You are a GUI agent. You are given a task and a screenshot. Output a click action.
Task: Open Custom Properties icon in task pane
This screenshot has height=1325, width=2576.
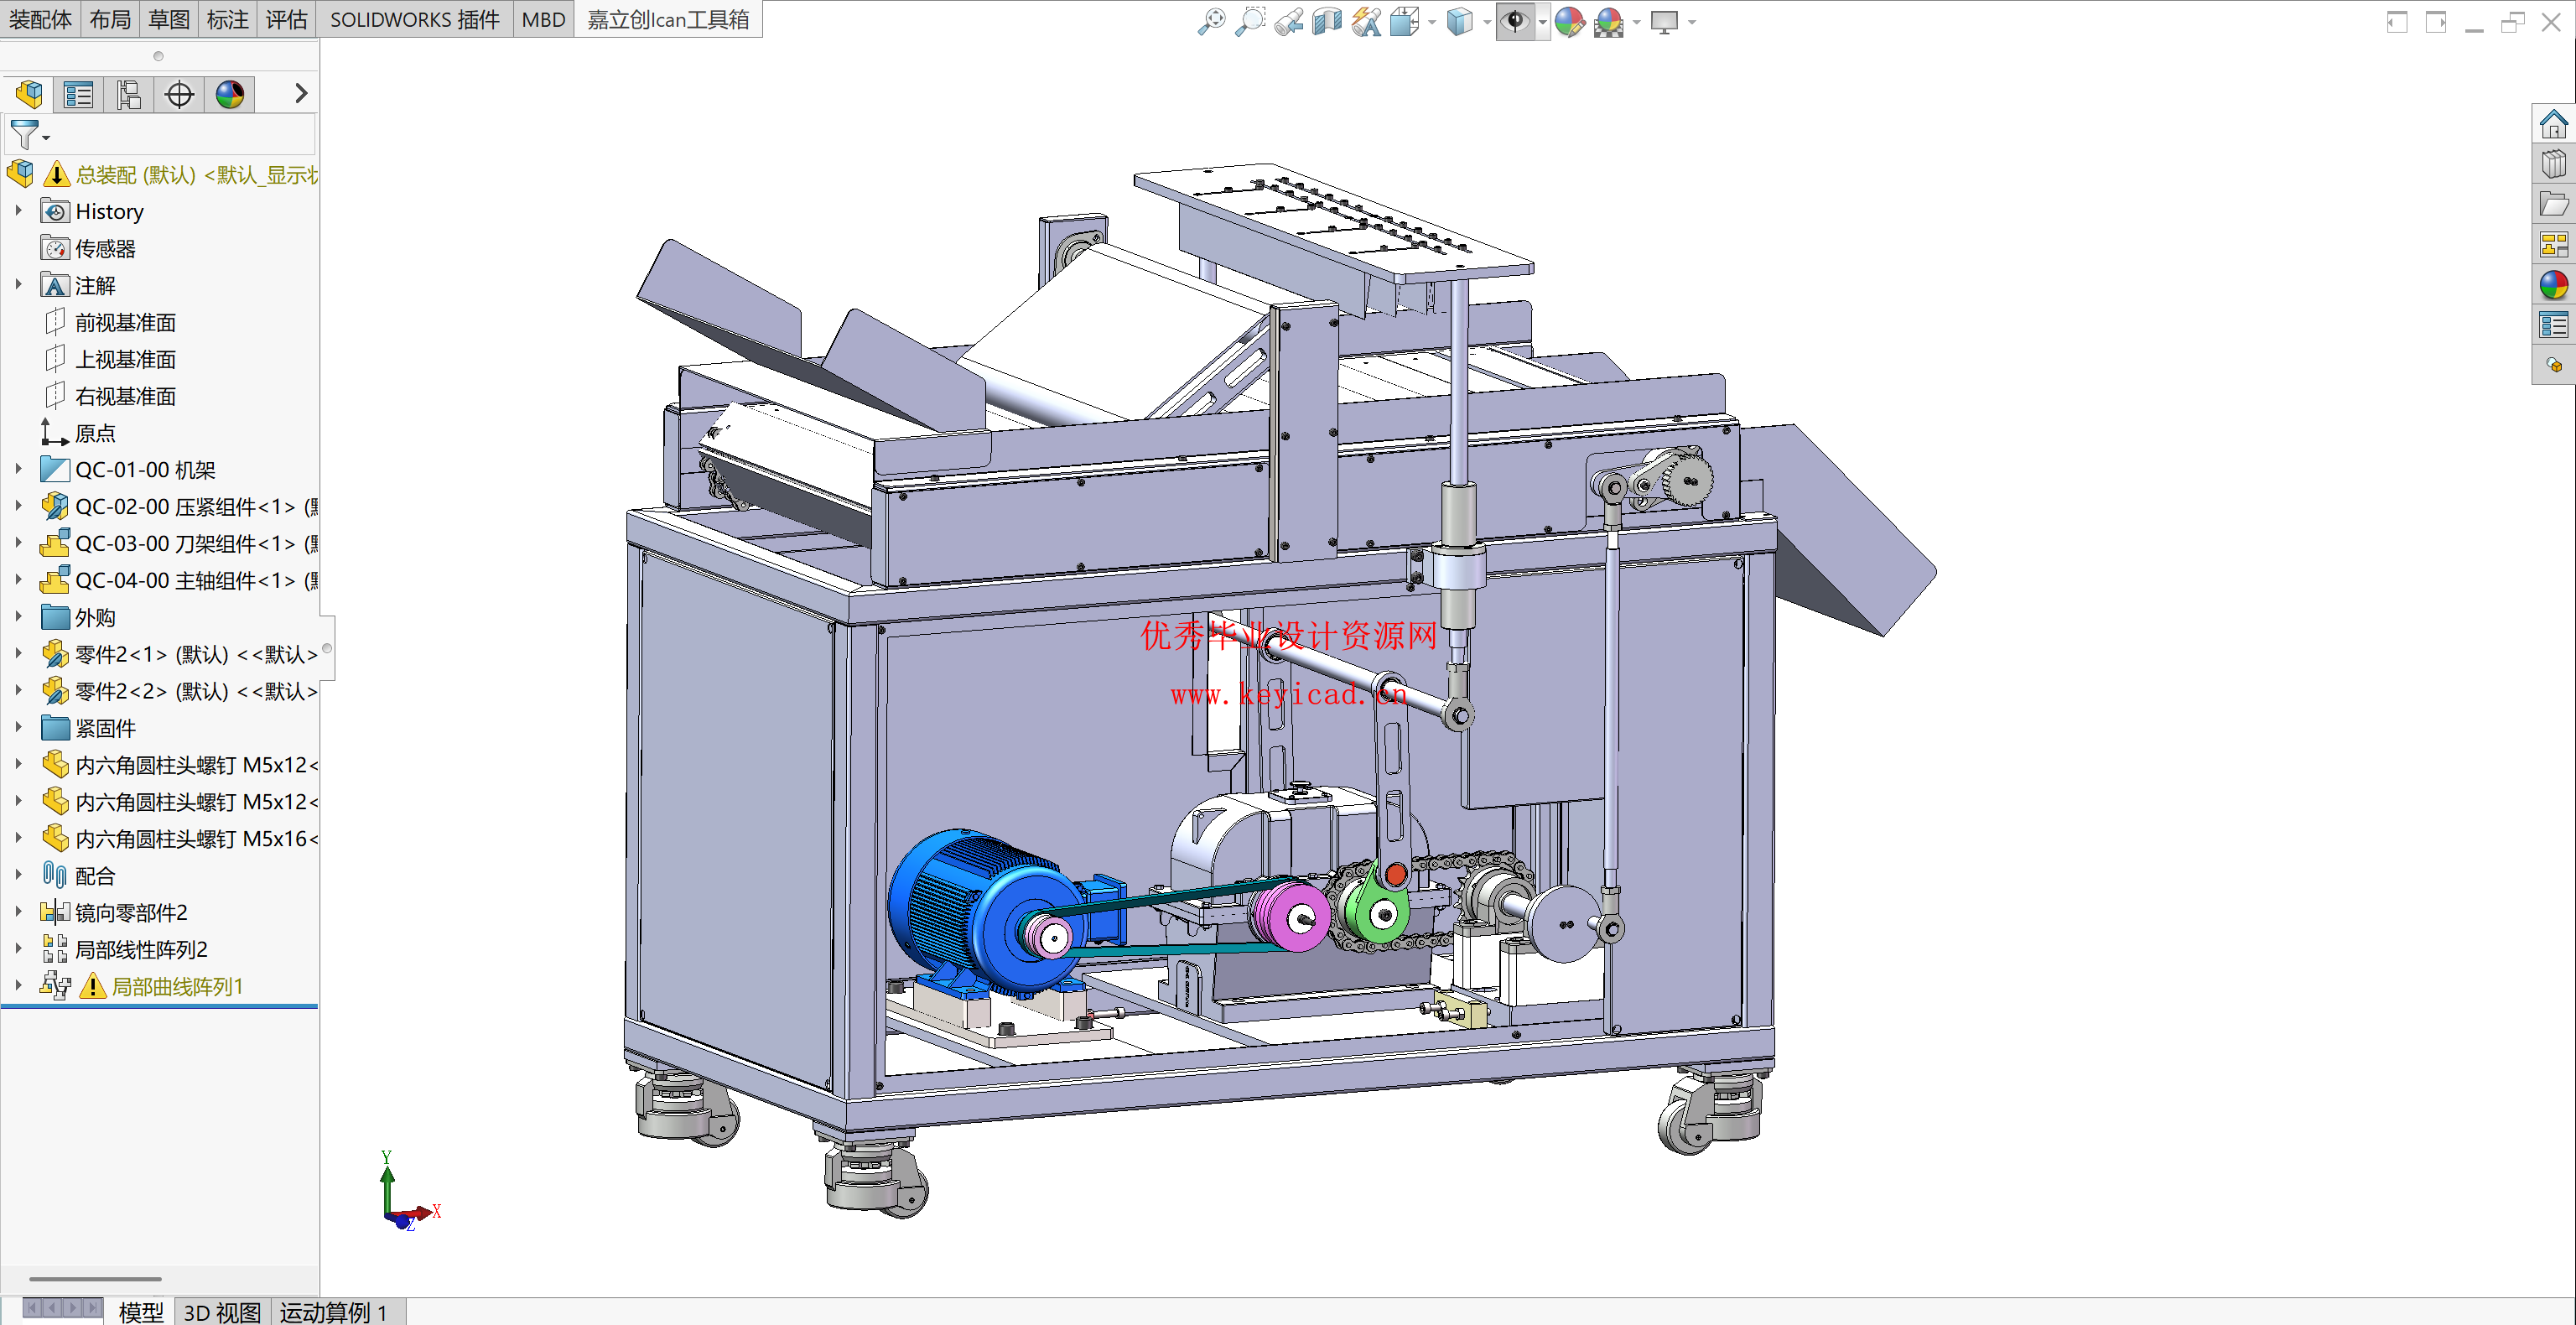click(2553, 325)
